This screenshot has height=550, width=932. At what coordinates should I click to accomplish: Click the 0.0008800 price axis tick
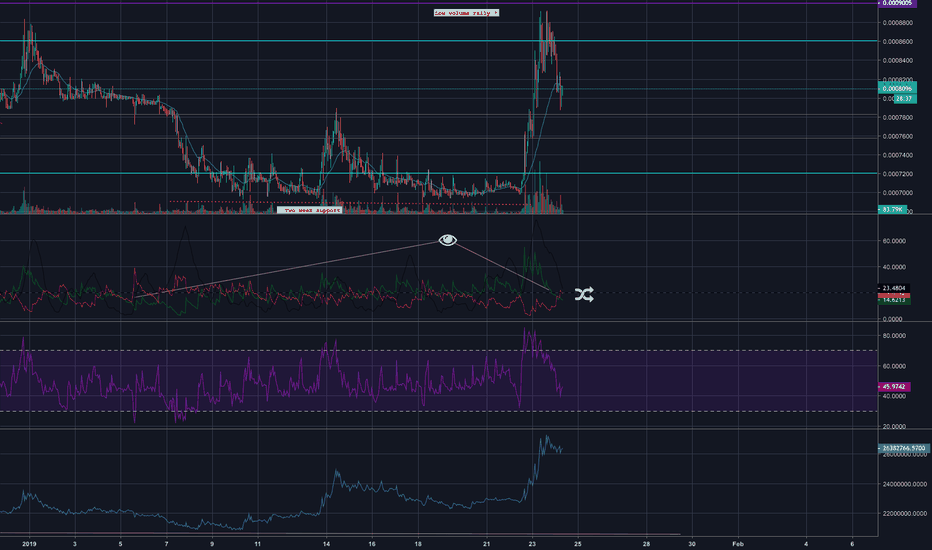click(898, 23)
